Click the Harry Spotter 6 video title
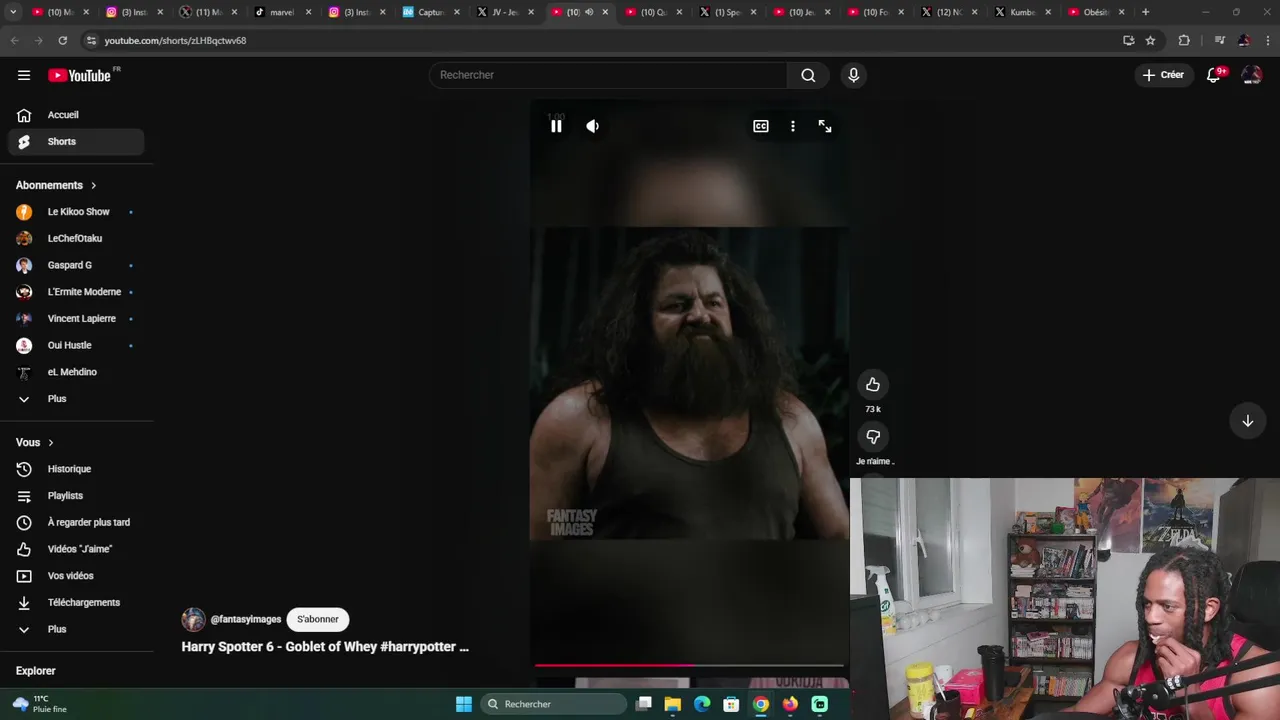The image size is (1280, 720). tap(325, 647)
